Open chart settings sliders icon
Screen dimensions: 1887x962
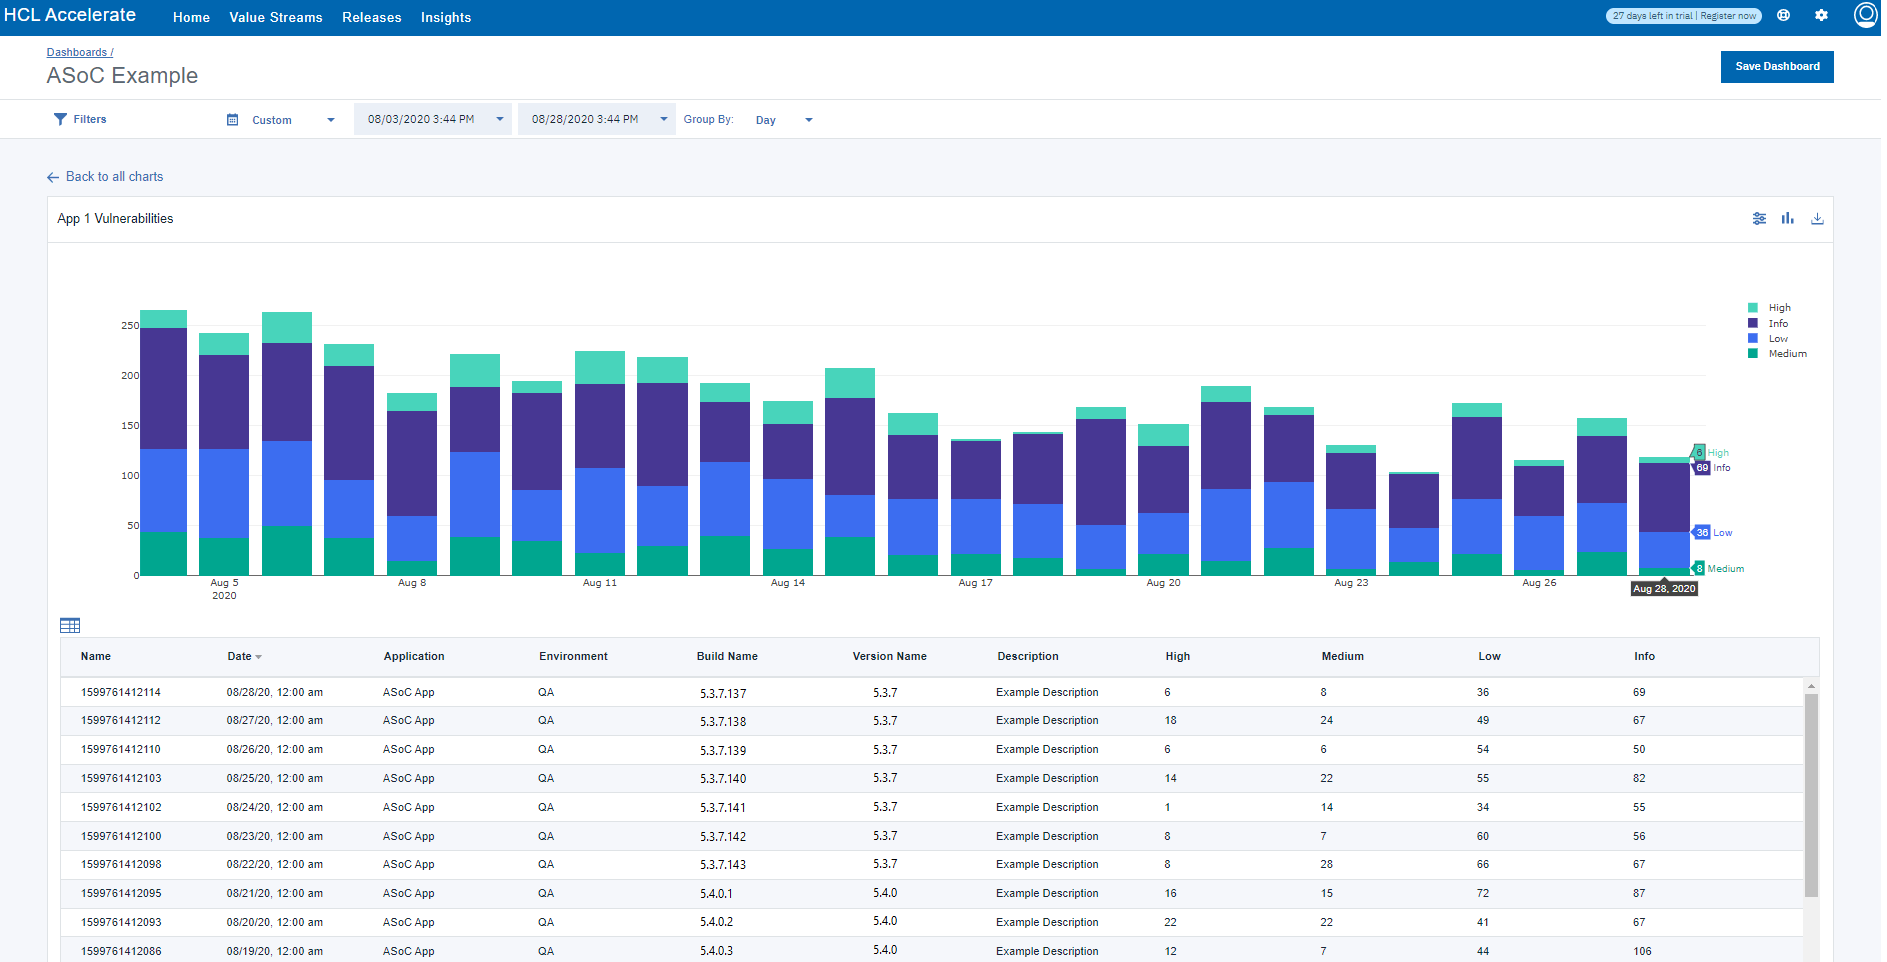point(1759,219)
